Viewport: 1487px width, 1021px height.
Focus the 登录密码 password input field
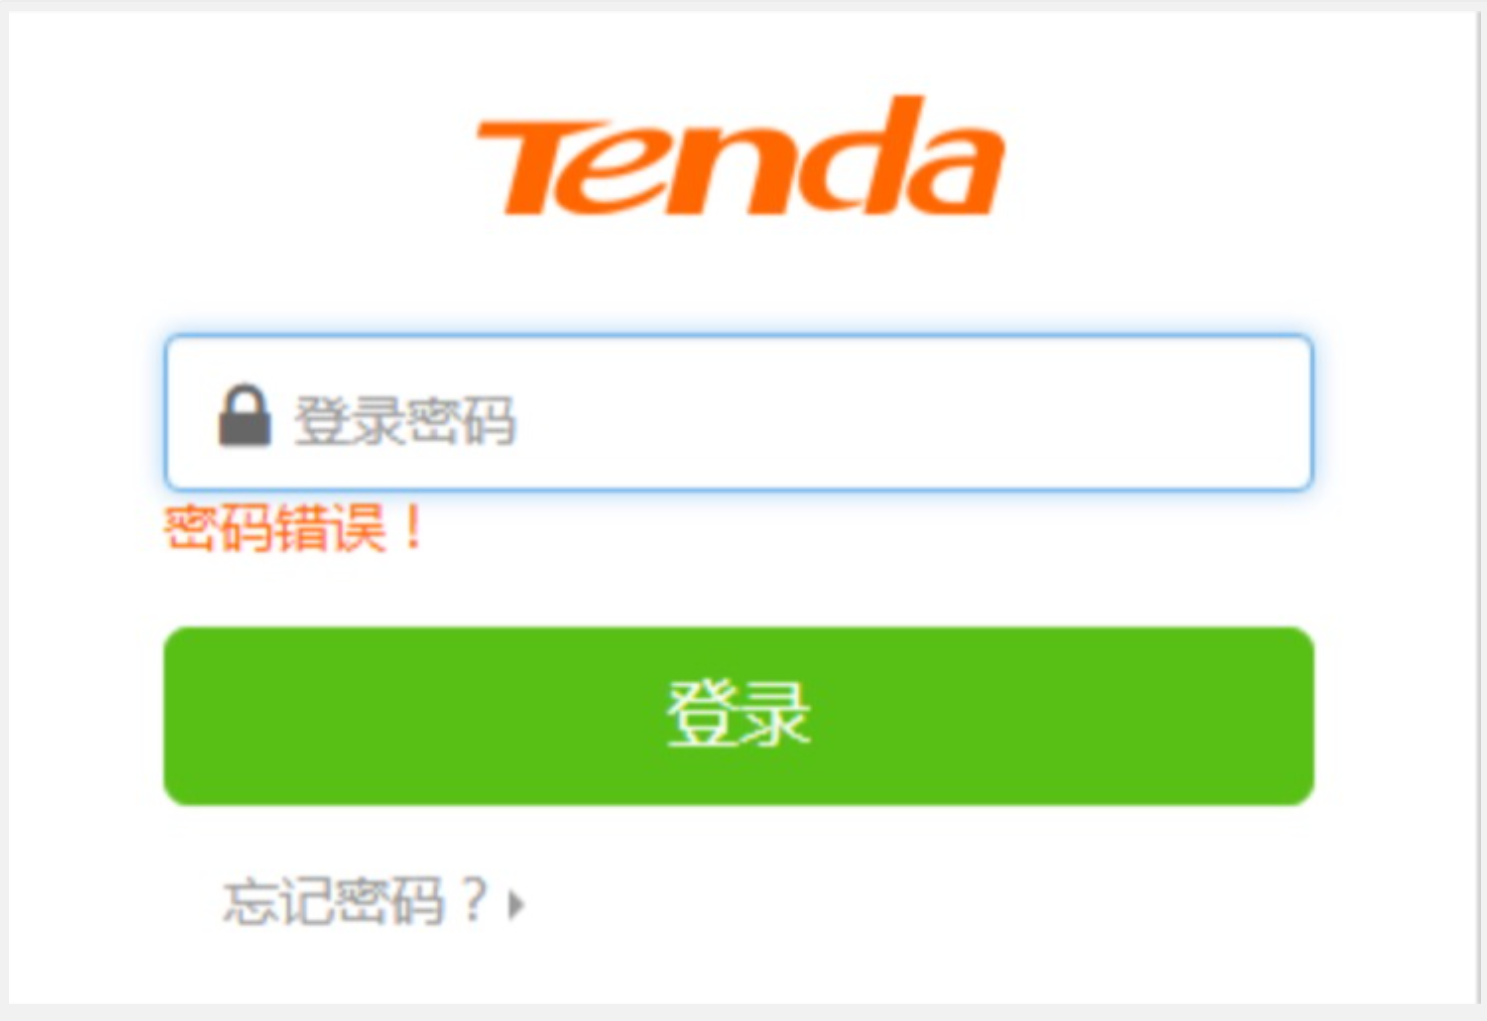(x=739, y=413)
